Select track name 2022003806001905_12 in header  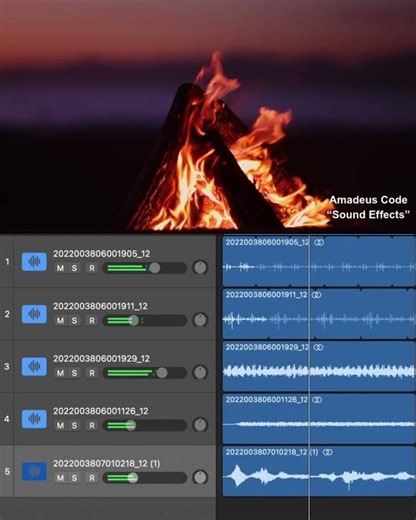[102, 254]
